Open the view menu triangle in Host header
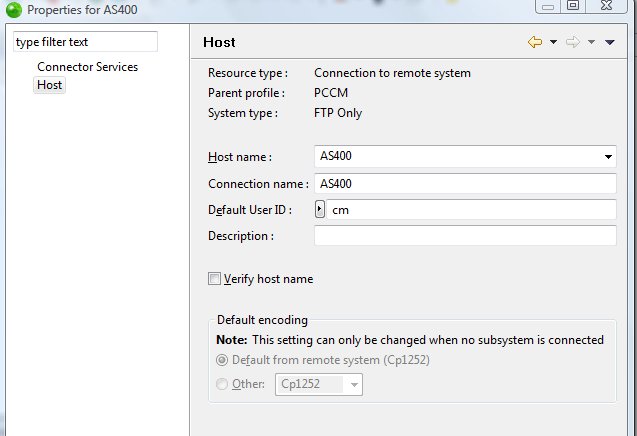Viewport: 637px width, 436px height. [609, 42]
